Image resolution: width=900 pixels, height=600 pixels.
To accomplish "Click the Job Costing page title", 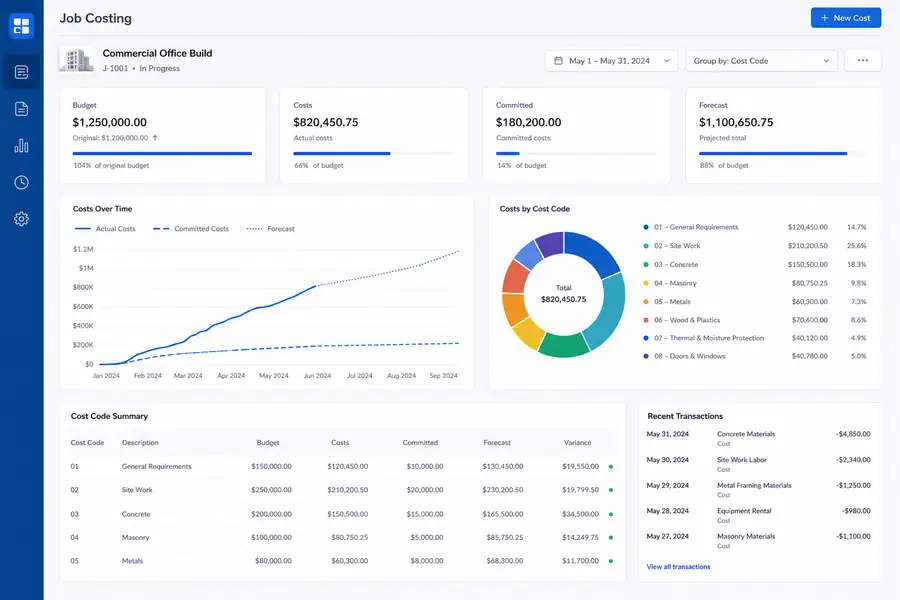I will pos(96,18).
